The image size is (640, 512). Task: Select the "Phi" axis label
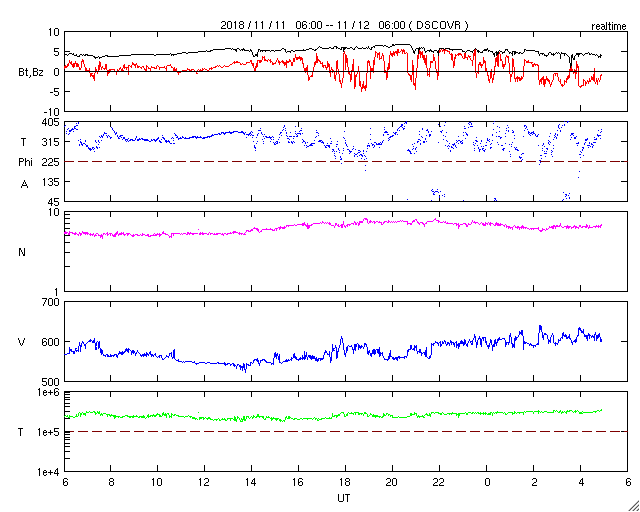coord(25,163)
